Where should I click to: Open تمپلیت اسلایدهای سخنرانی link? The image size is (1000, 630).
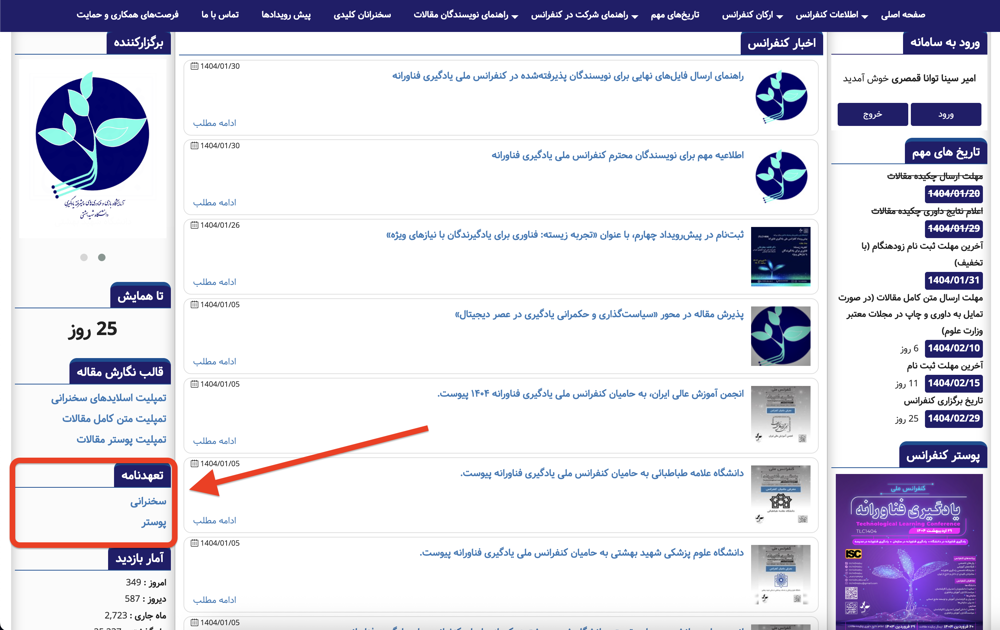(x=109, y=398)
